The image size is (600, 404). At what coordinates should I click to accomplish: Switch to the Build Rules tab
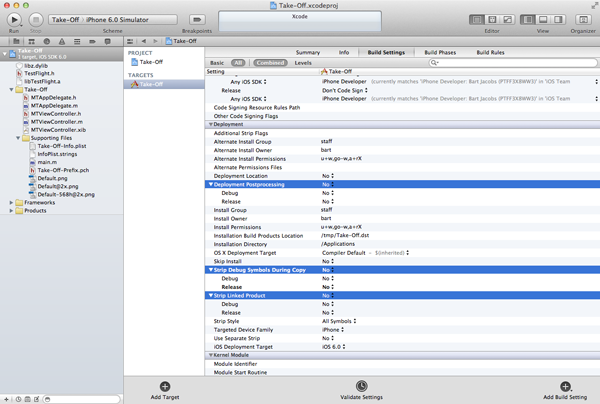490,52
